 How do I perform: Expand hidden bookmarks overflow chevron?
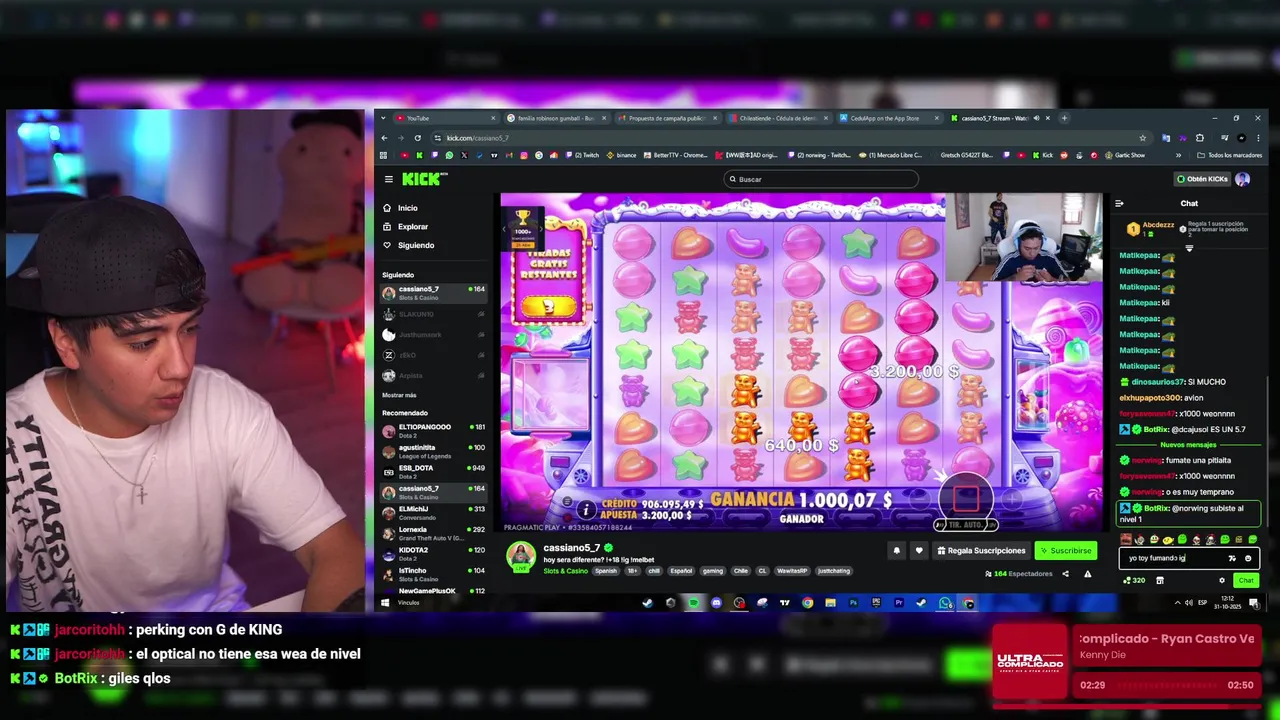1178,155
